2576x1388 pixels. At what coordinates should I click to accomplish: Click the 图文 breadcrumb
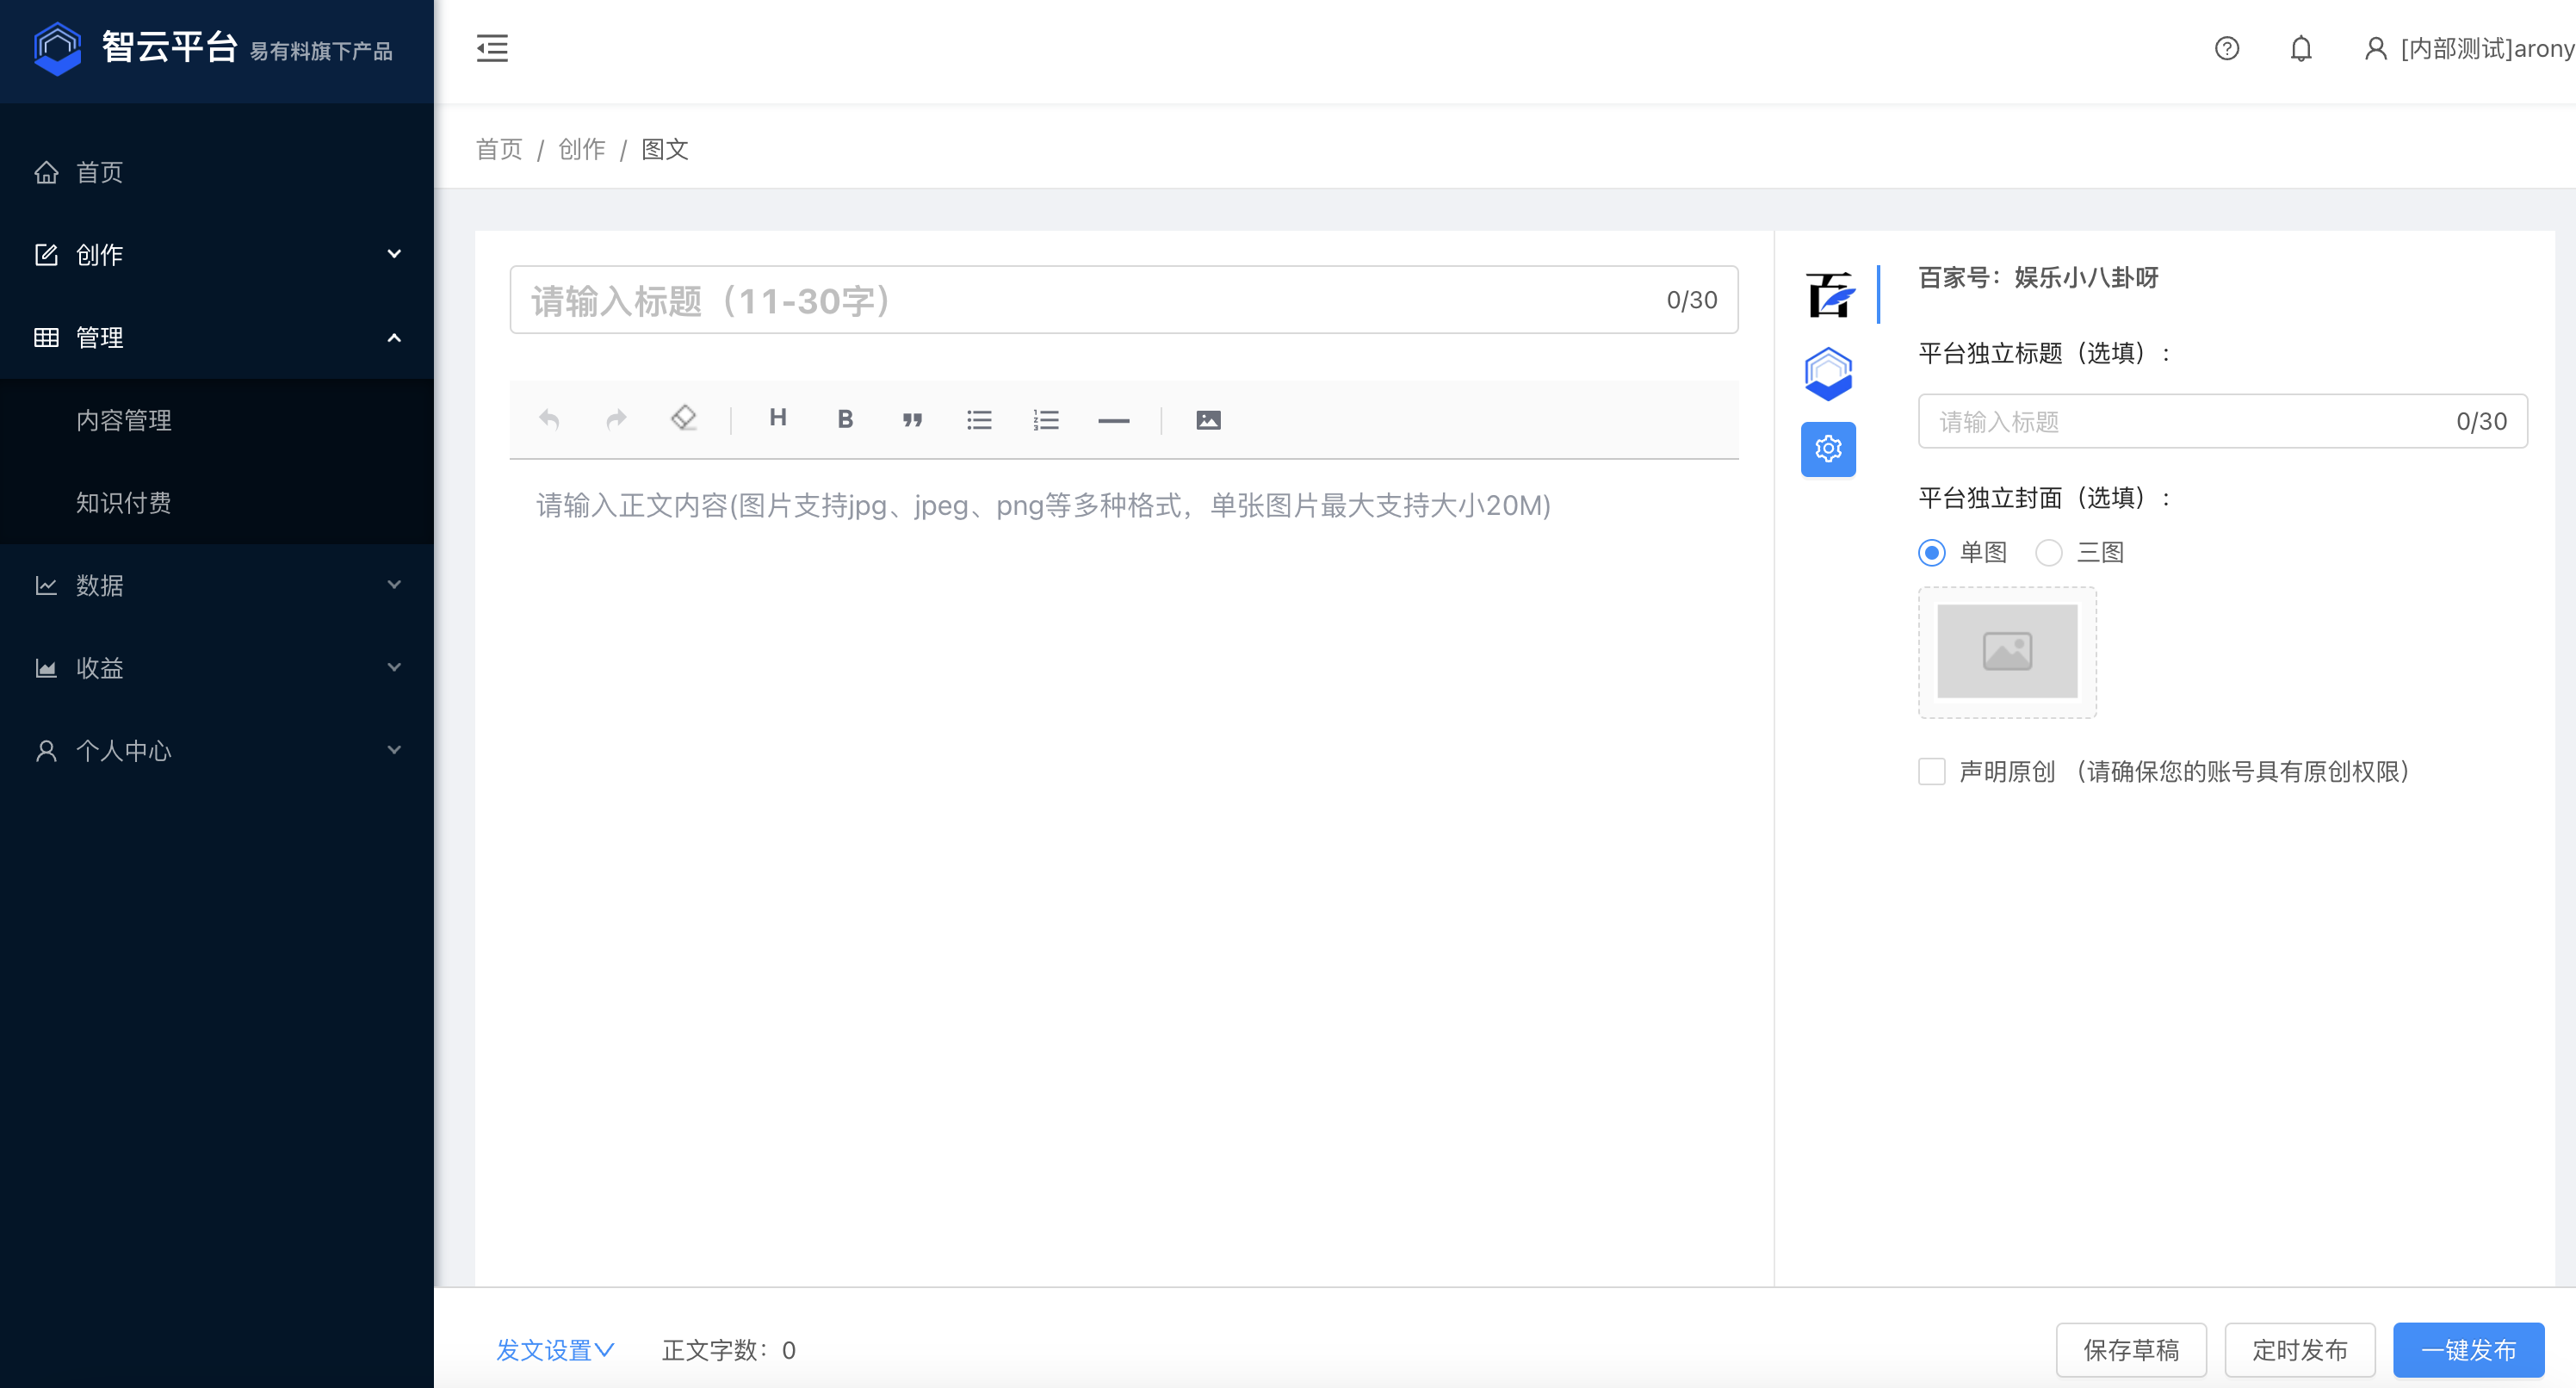click(x=664, y=149)
